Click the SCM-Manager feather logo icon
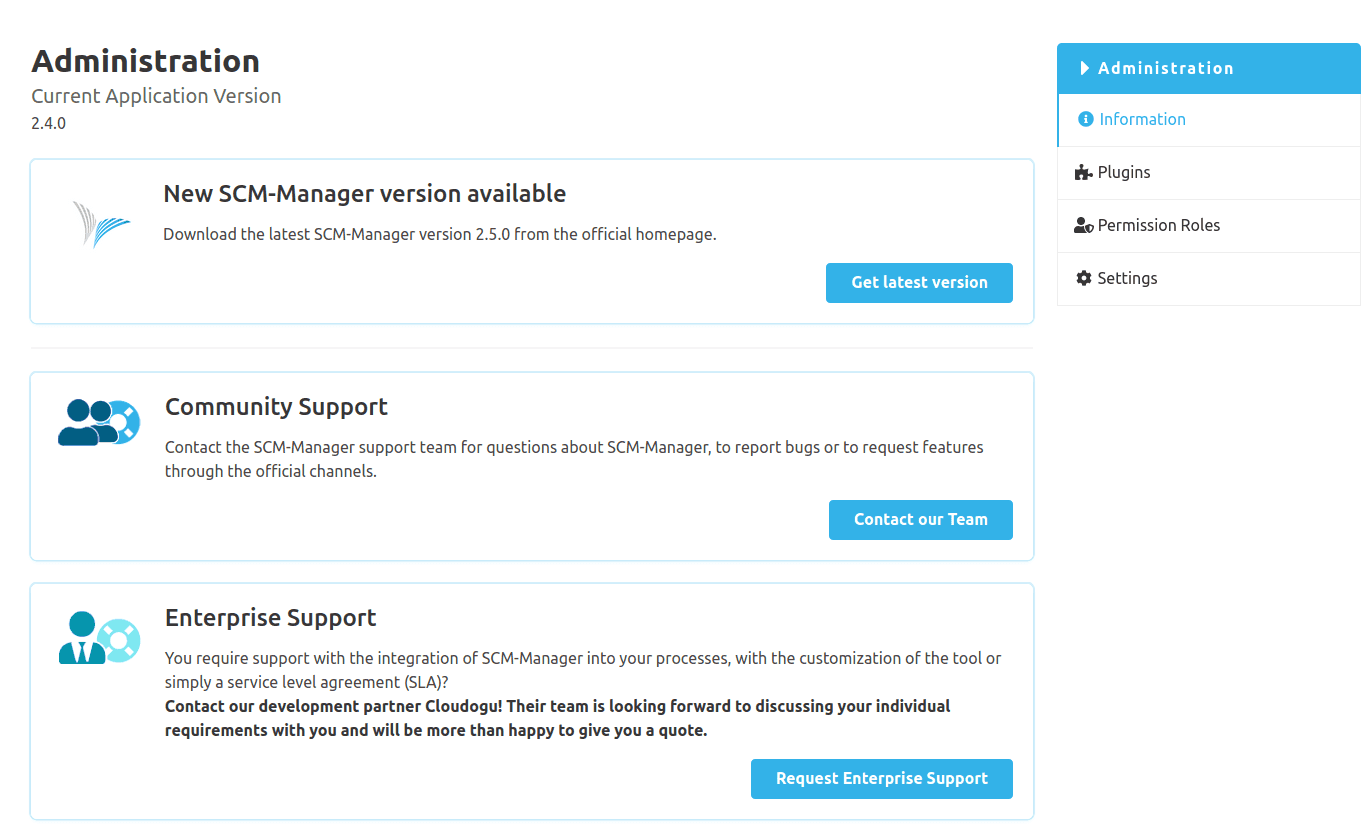The width and height of the screenshot is (1371, 832). click(100, 222)
